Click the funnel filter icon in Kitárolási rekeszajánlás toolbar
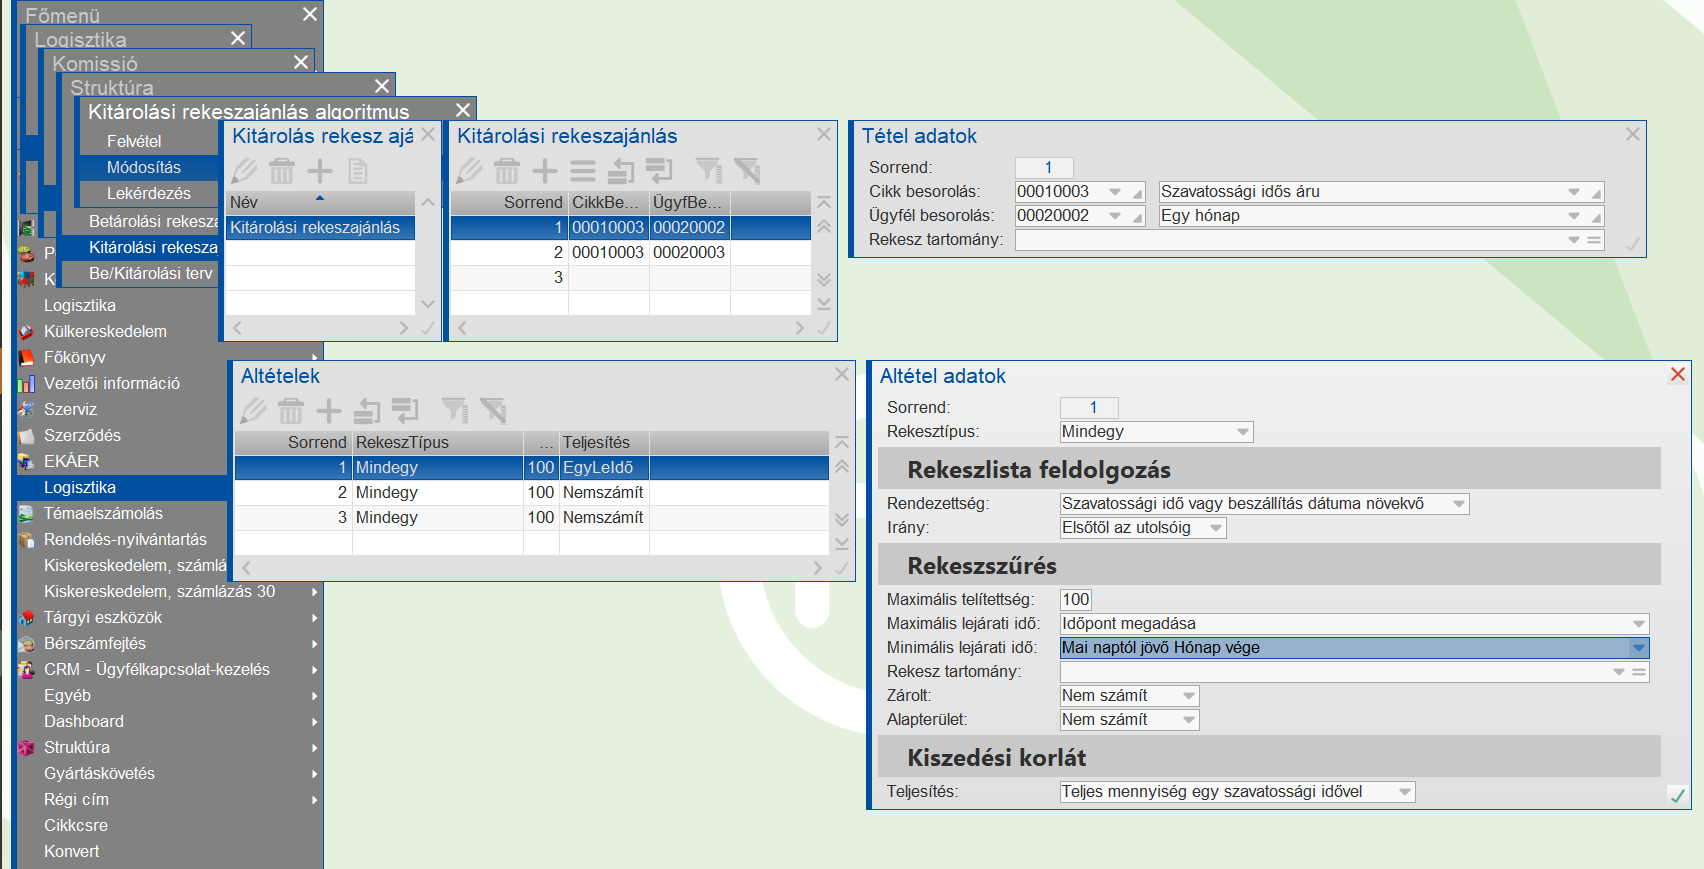Screen dimensions: 1704x869 tap(709, 171)
